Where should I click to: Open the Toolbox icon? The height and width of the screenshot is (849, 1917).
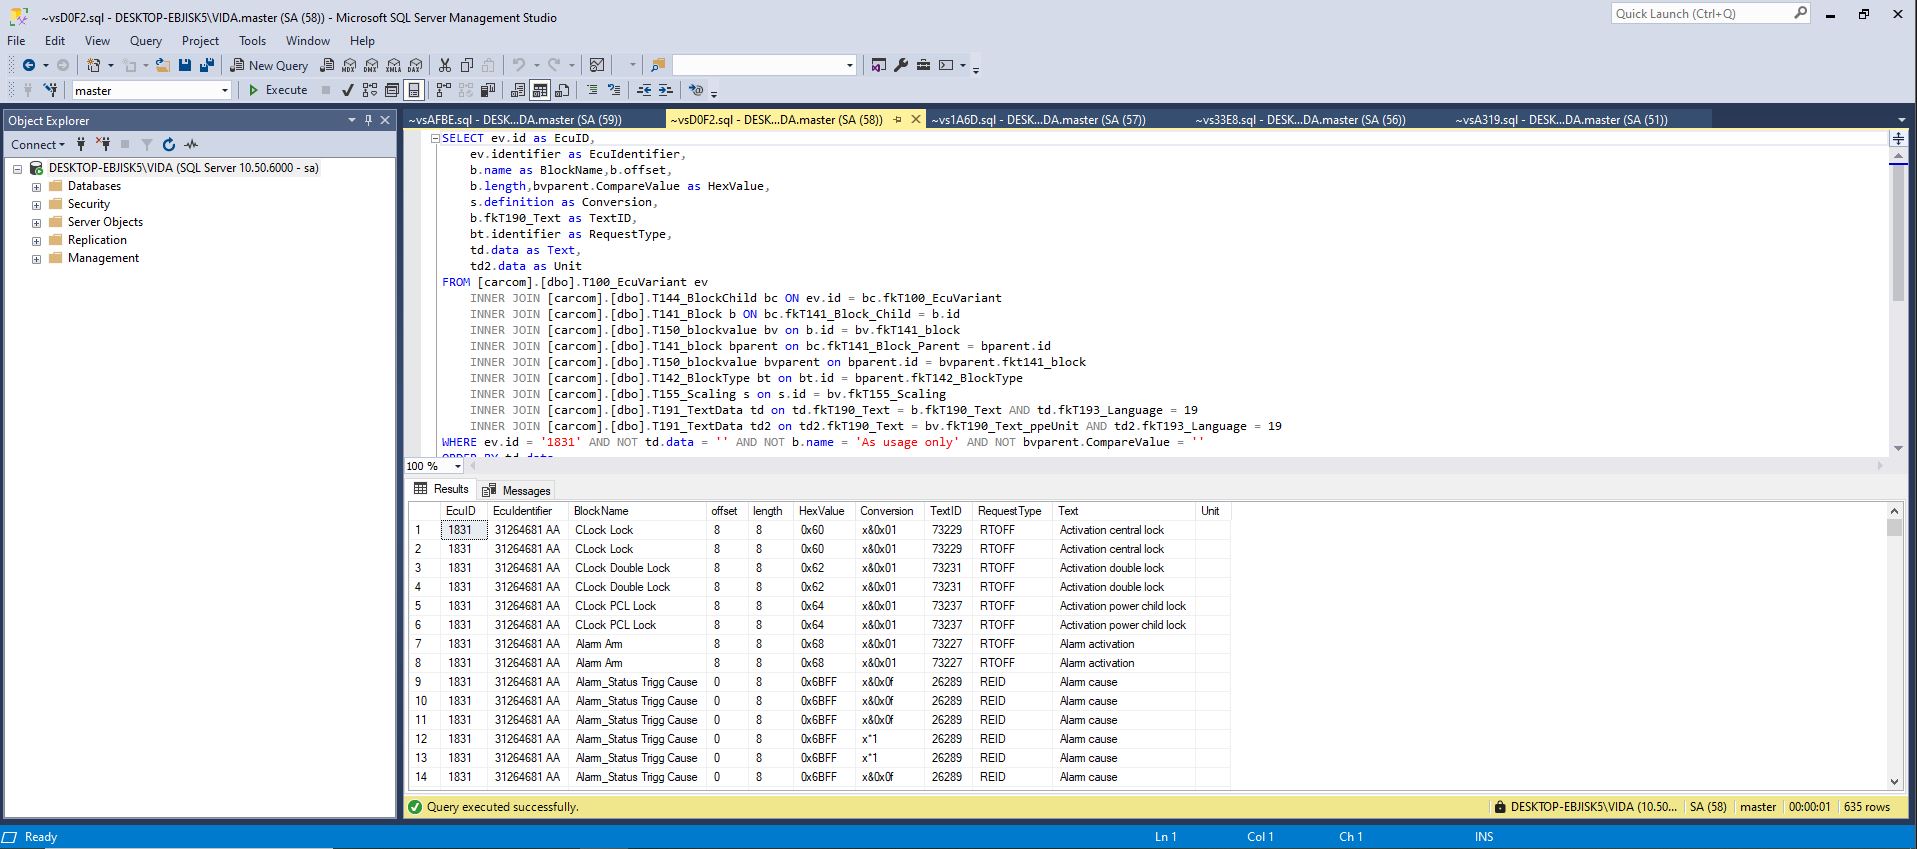[x=923, y=65]
